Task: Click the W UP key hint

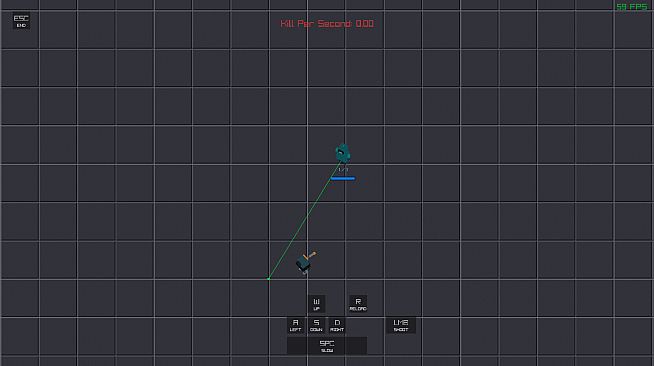Action: tap(316, 304)
